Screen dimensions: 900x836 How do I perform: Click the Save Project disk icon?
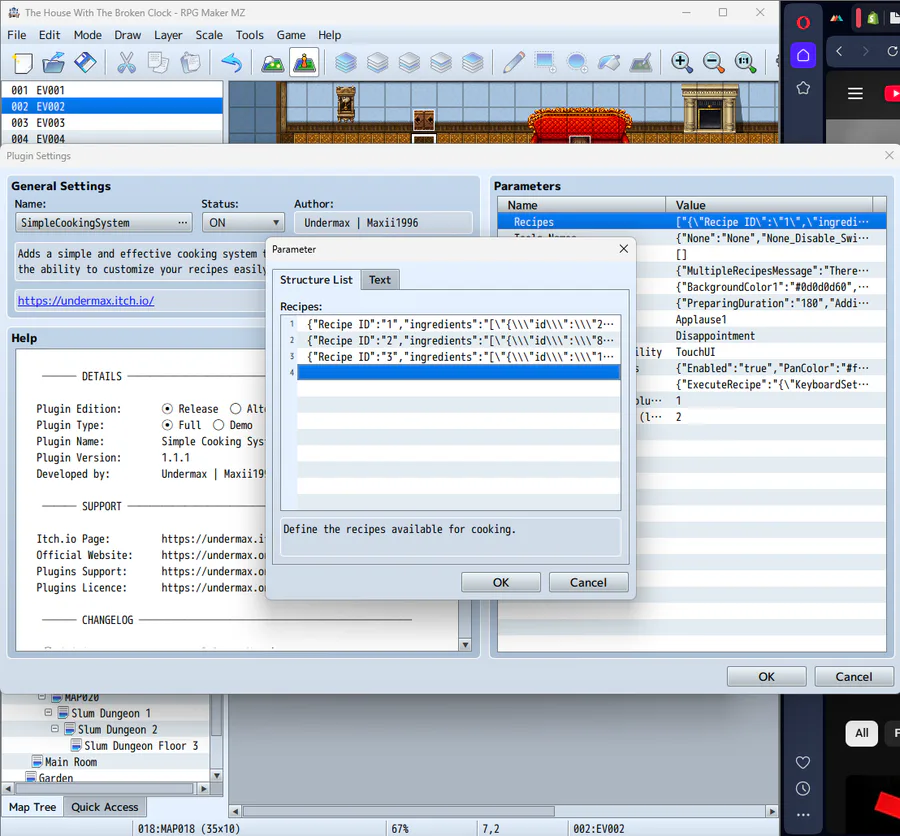pos(86,62)
